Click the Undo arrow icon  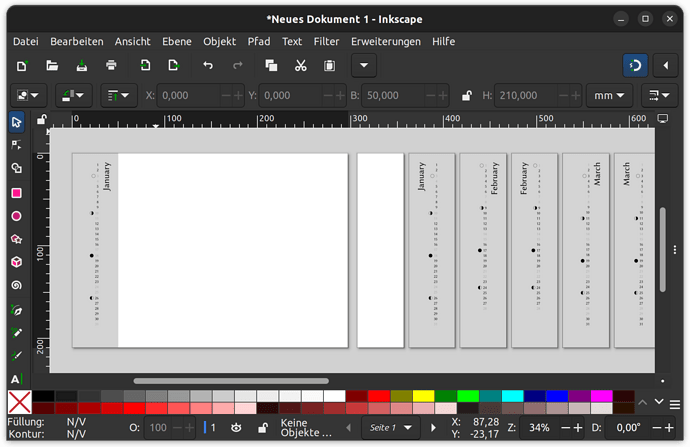pyautogui.click(x=208, y=66)
